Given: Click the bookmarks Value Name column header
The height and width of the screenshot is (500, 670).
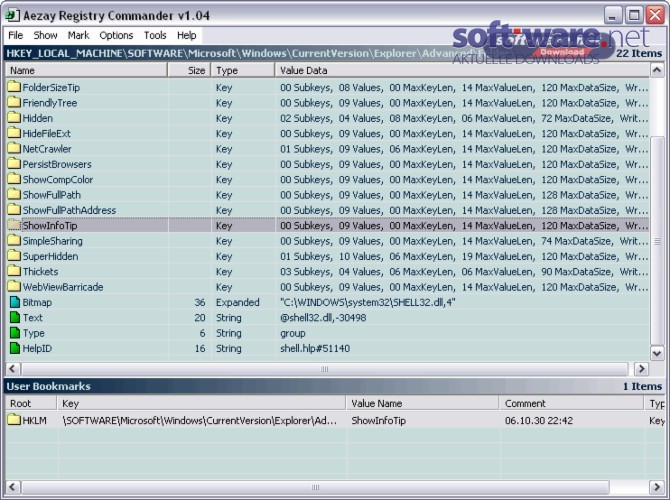Looking at the screenshot, I should point(422,403).
